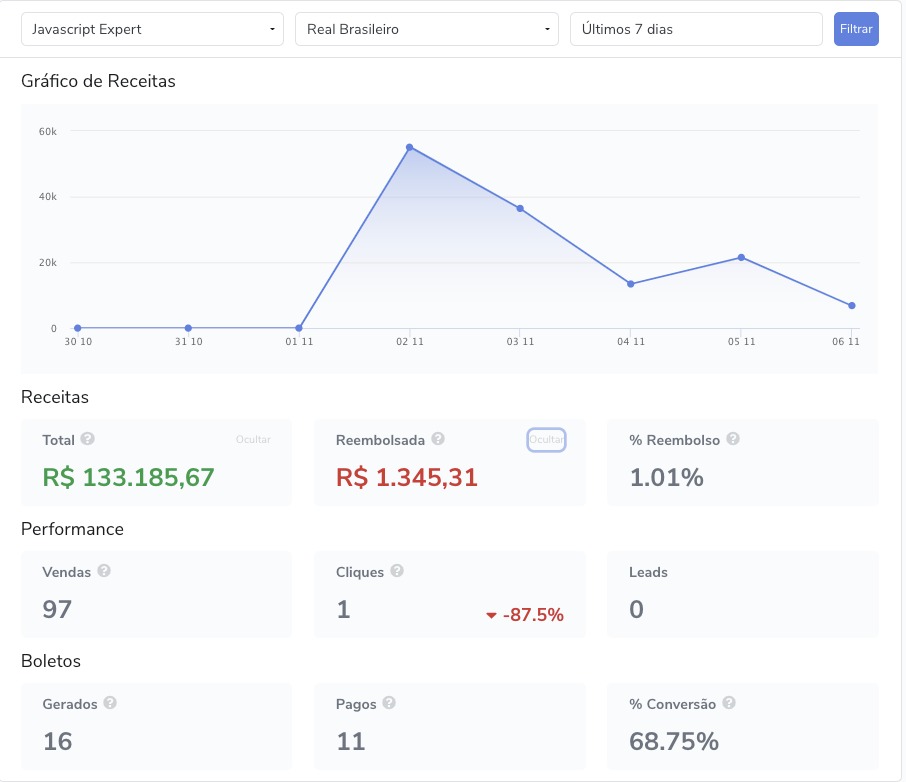Open the Gerados info icon
Screen dimensions: 906x782
[110, 702]
